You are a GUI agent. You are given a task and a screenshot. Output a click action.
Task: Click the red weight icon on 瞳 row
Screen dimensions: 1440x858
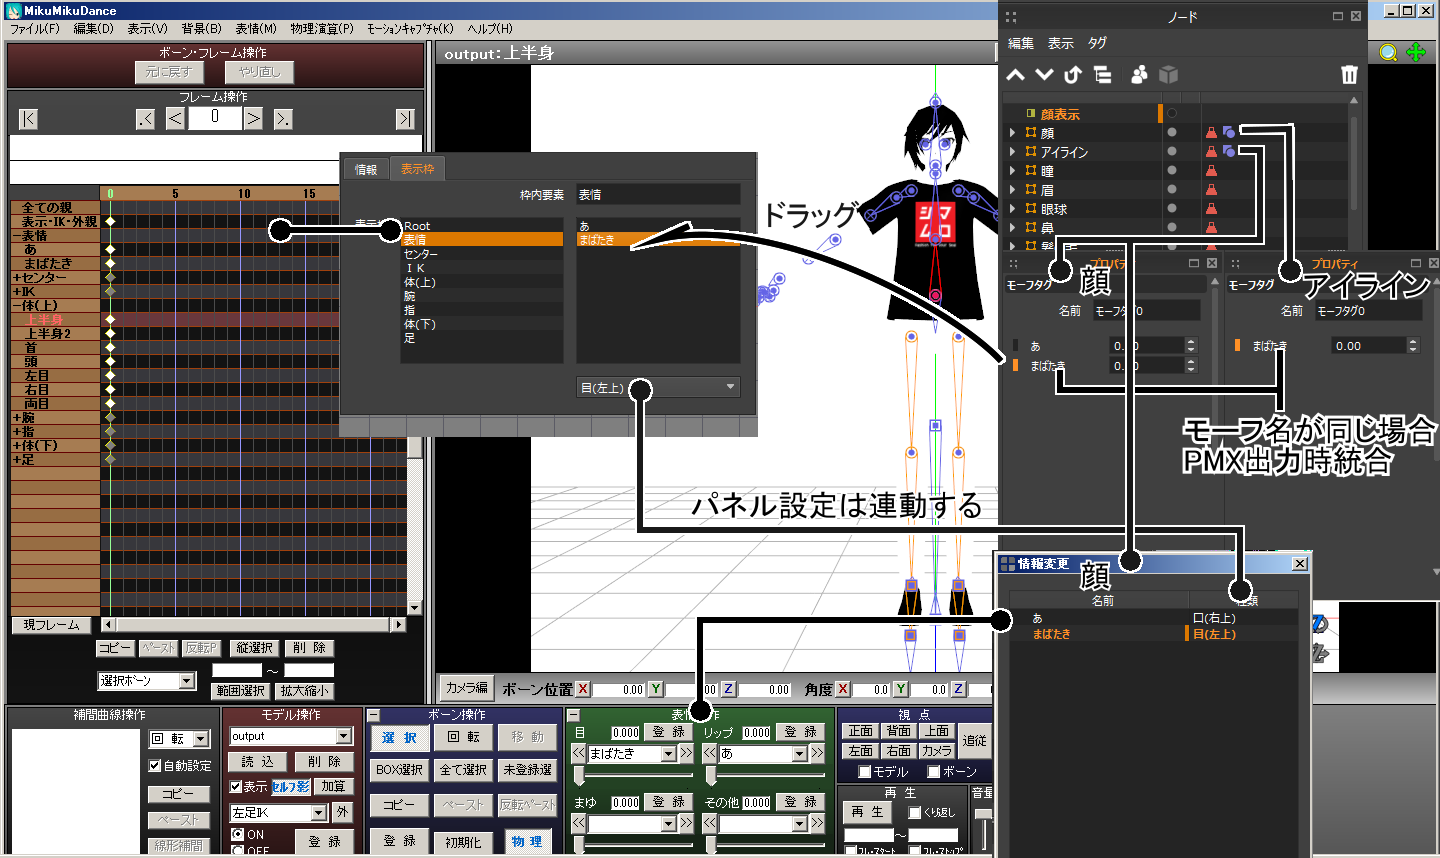tap(1211, 170)
